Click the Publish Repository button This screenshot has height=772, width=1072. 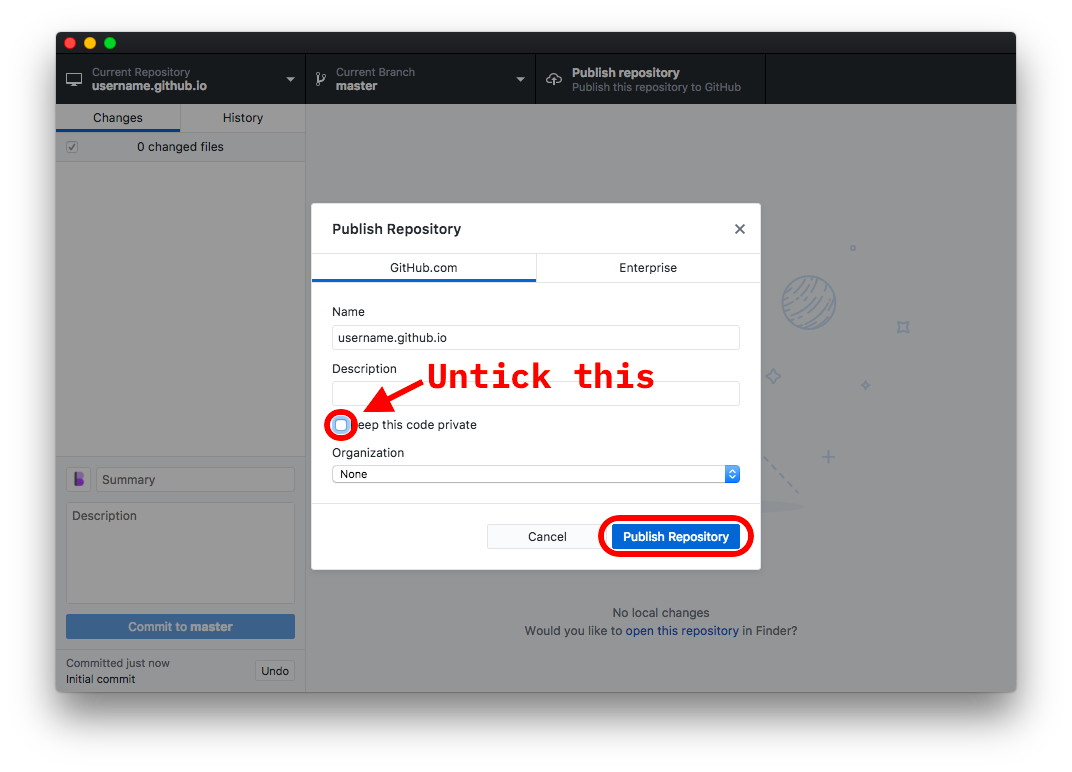tap(675, 536)
